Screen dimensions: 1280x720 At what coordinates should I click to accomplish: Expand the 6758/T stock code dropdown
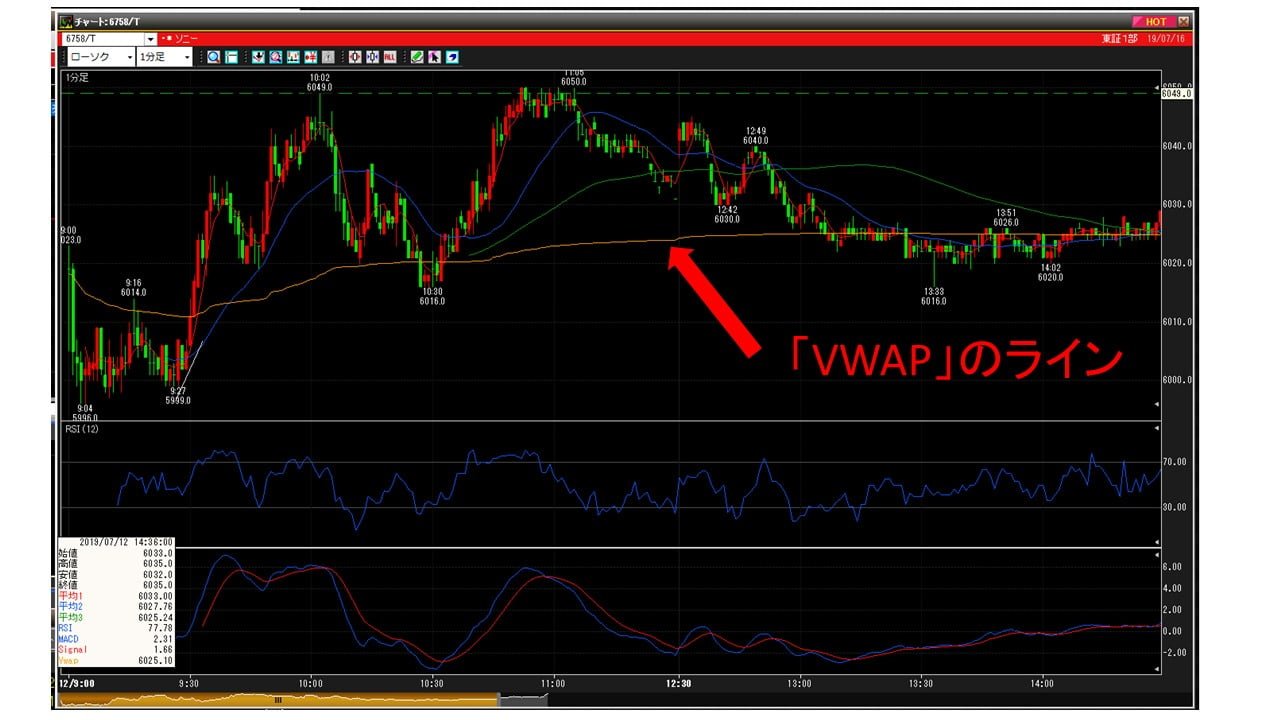(x=150, y=38)
